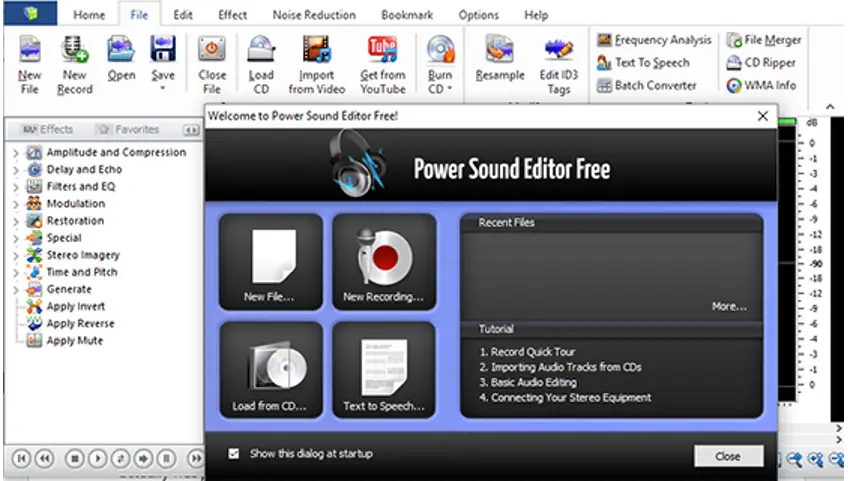This screenshot has width=848, height=481.
Task: Click the More... link in Recent Files
Action: point(729,306)
